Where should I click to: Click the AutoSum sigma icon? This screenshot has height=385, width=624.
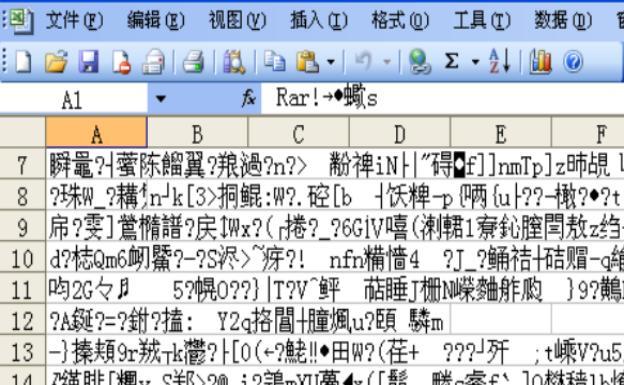click(x=451, y=62)
